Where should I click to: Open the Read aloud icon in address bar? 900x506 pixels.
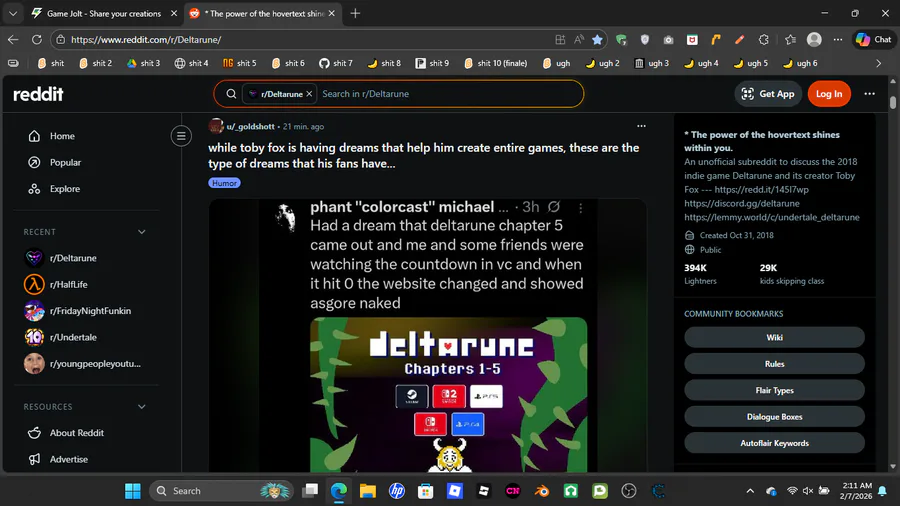(579, 40)
